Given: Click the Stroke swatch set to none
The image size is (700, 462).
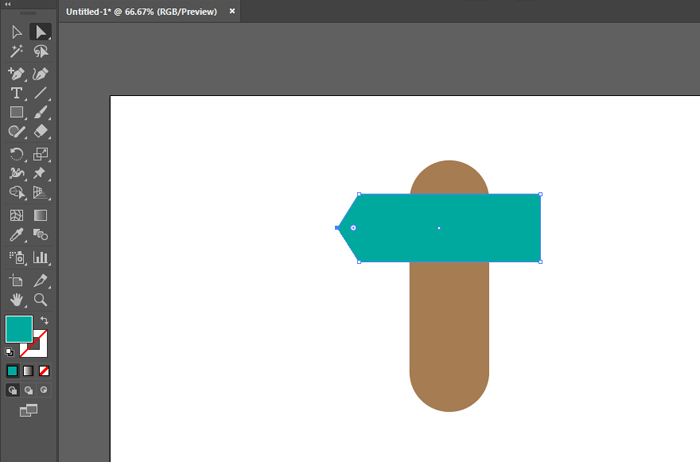Looking at the screenshot, I should (x=38, y=348).
